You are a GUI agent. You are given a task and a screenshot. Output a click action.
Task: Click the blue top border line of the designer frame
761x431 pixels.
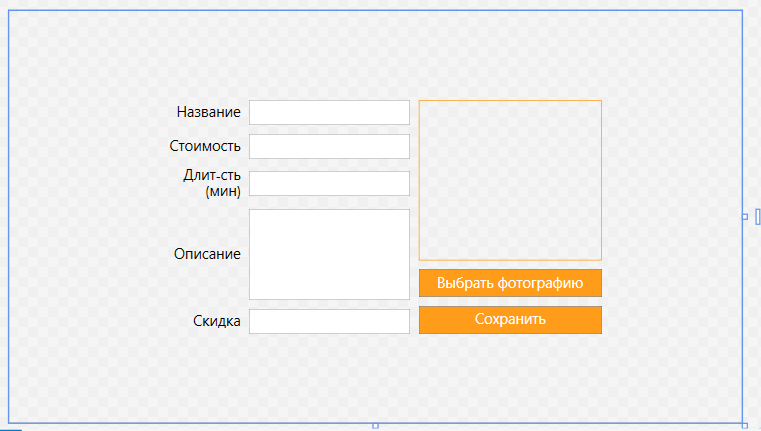[x=375, y=10]
